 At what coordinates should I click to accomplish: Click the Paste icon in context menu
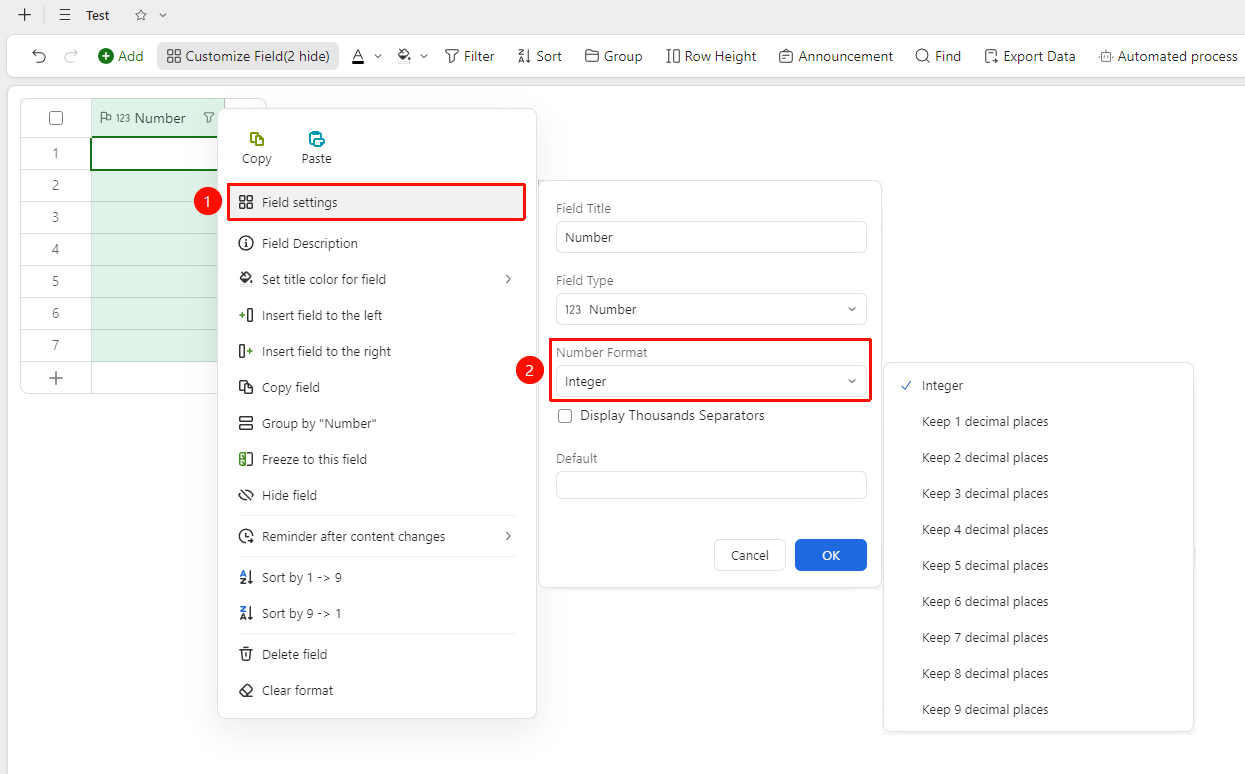click(x=316, y=139)
